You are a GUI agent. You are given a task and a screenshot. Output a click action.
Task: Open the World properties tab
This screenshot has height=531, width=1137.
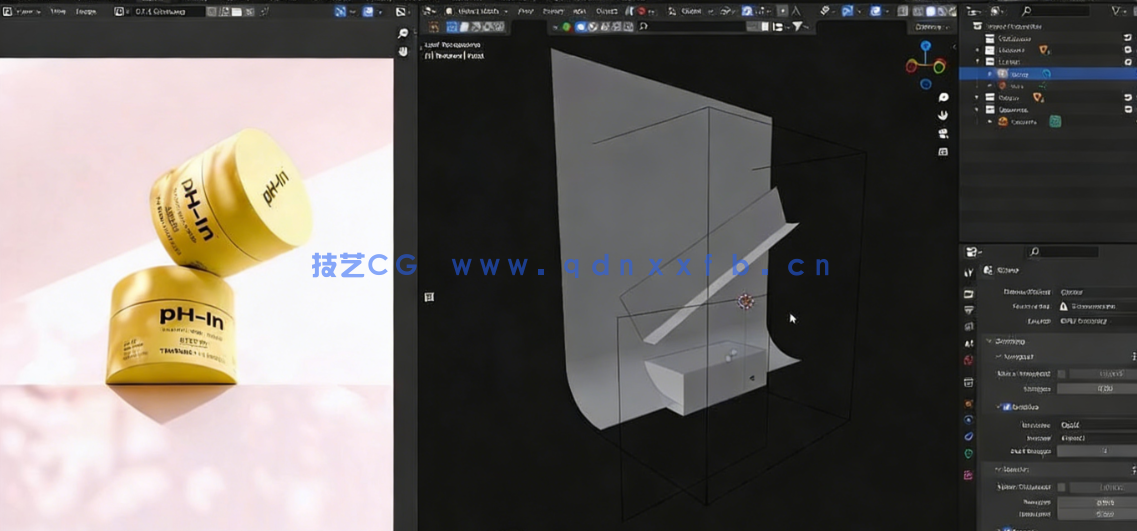pyautogui.click(x=969, y=360)
